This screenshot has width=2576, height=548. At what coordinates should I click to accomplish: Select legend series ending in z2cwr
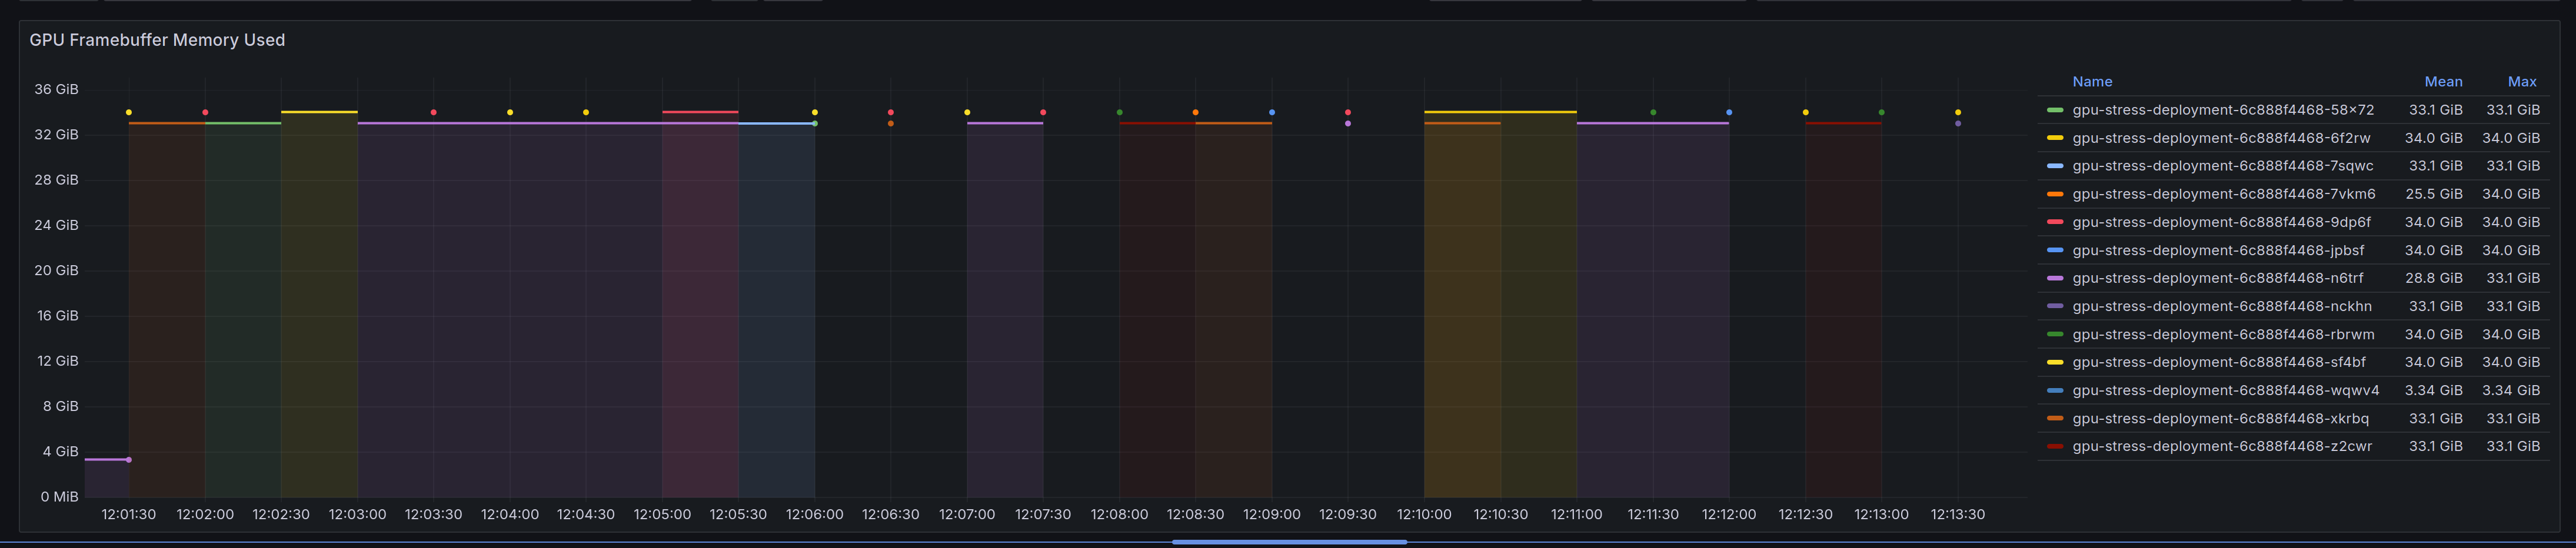point(2222,446)
